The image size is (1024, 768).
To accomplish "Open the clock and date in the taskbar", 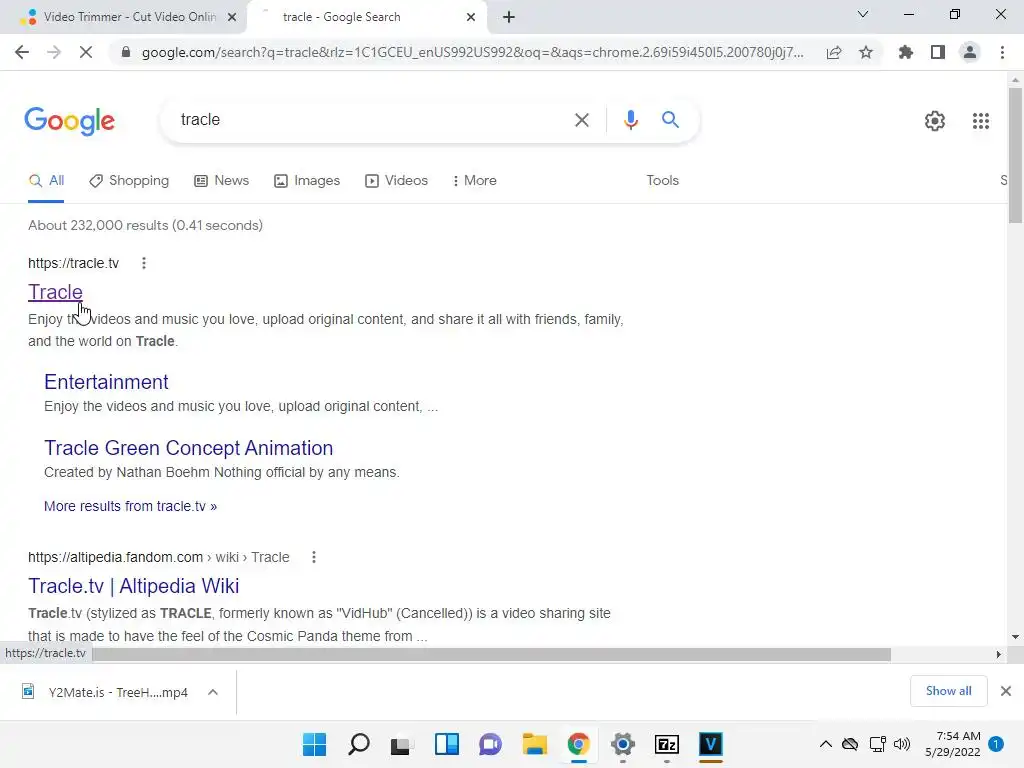I will [953, 744].
